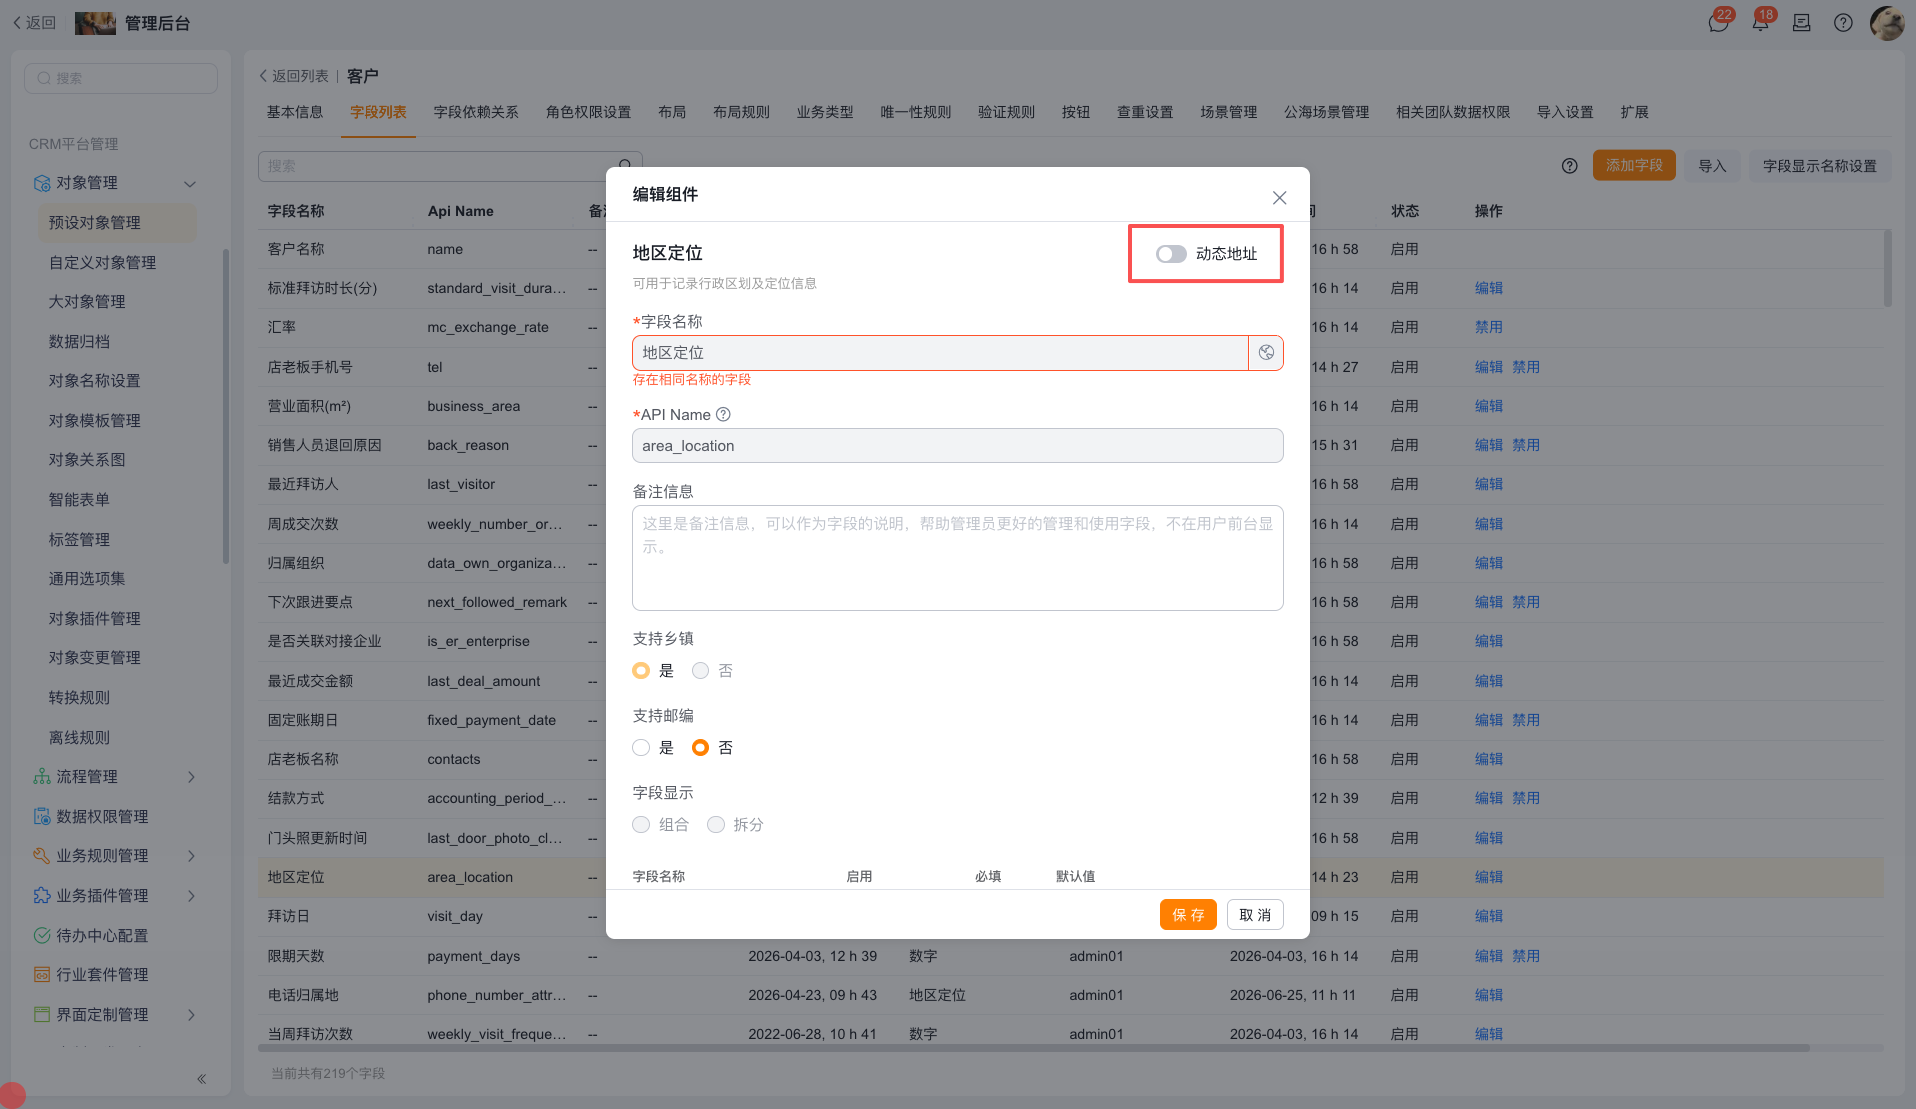The image size is (1916, 1109).
Task: Expand the 流程管理 sidebar section
Action: pyautogui.click(x=191, y=777)
